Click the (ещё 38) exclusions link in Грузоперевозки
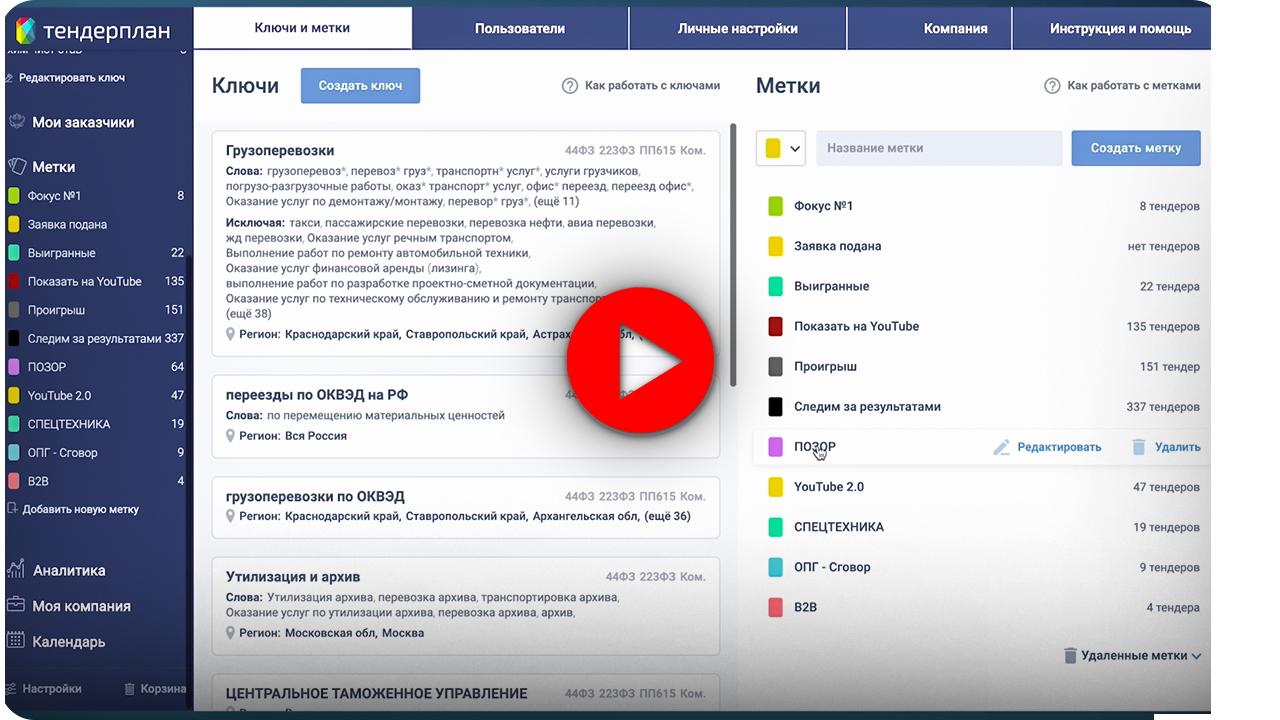 tap(251, 313)
